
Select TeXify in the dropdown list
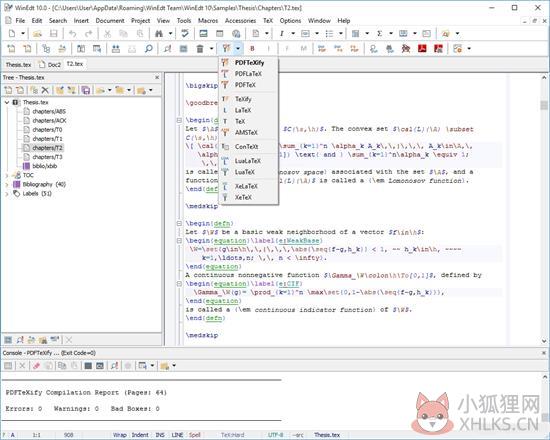(243, 99)
